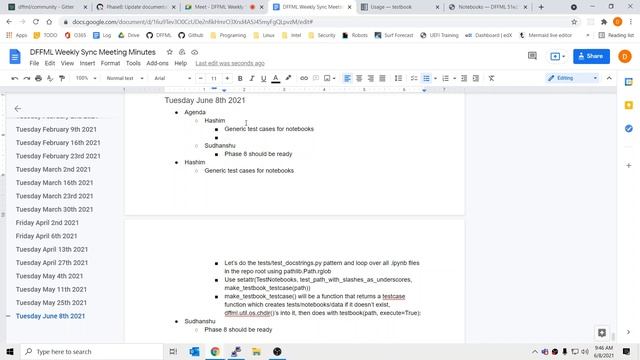Move the document to a folder
Image resolution: width=640 pixels, height=360 pixels.
[182, 52]
